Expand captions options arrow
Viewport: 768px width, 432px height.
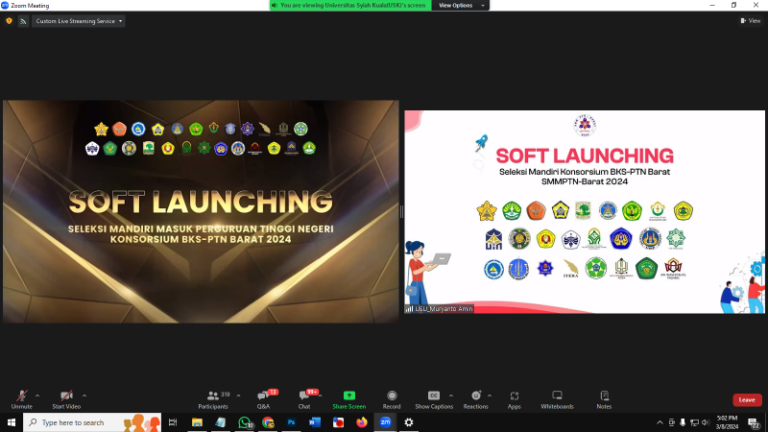click(451, 396)
